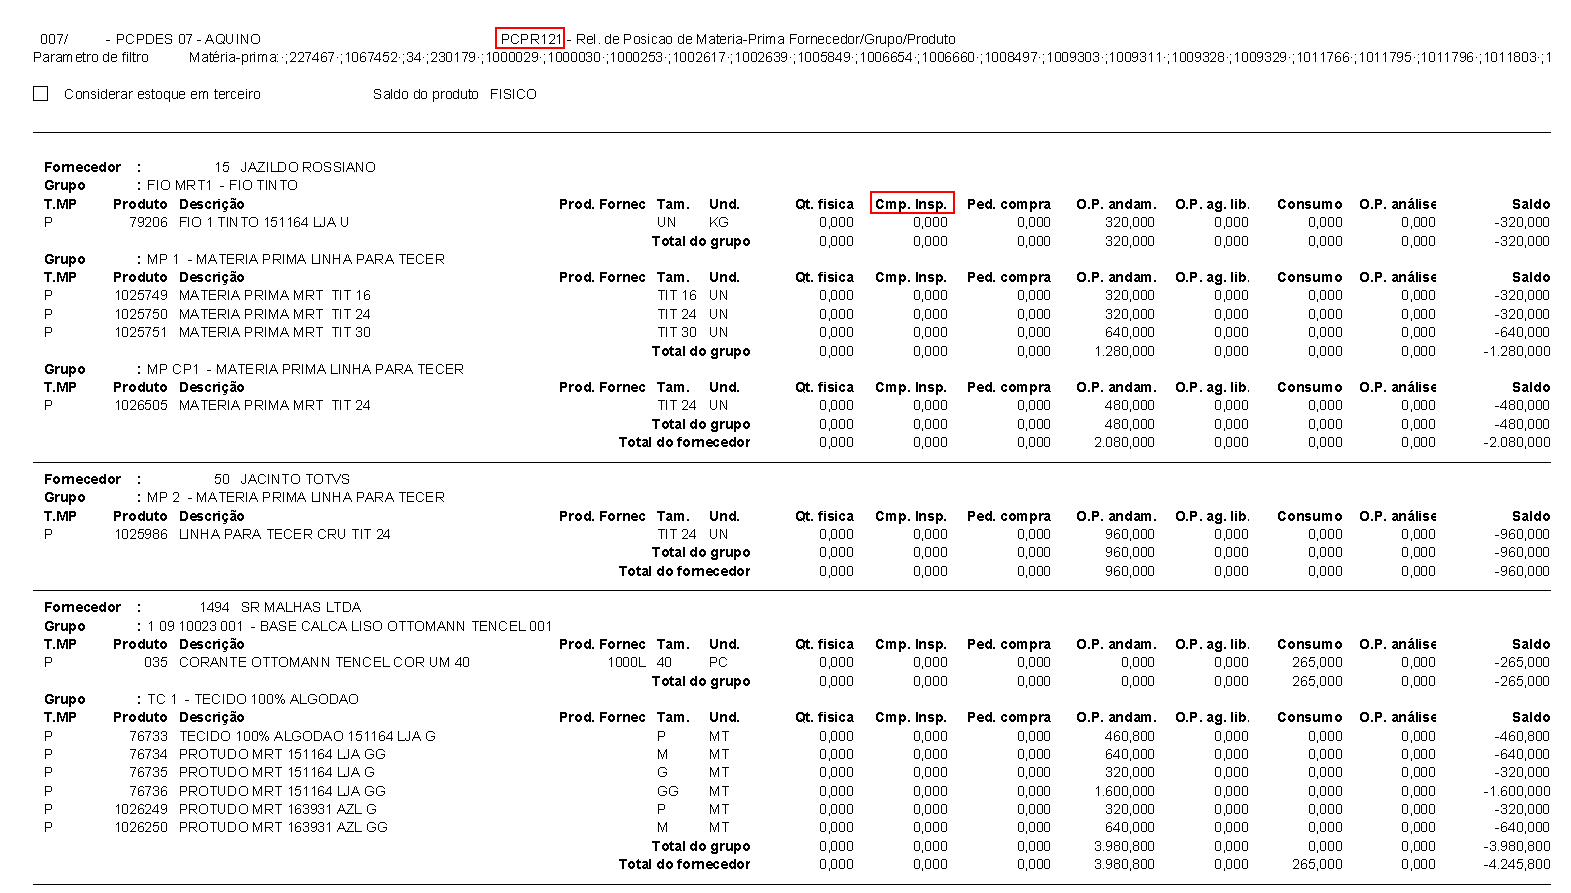
Task: Select the title "Rel. de Posicao de Materia-Prima Fornecedor/Grupo/Produto"
Action: click(x=766, y=39)
